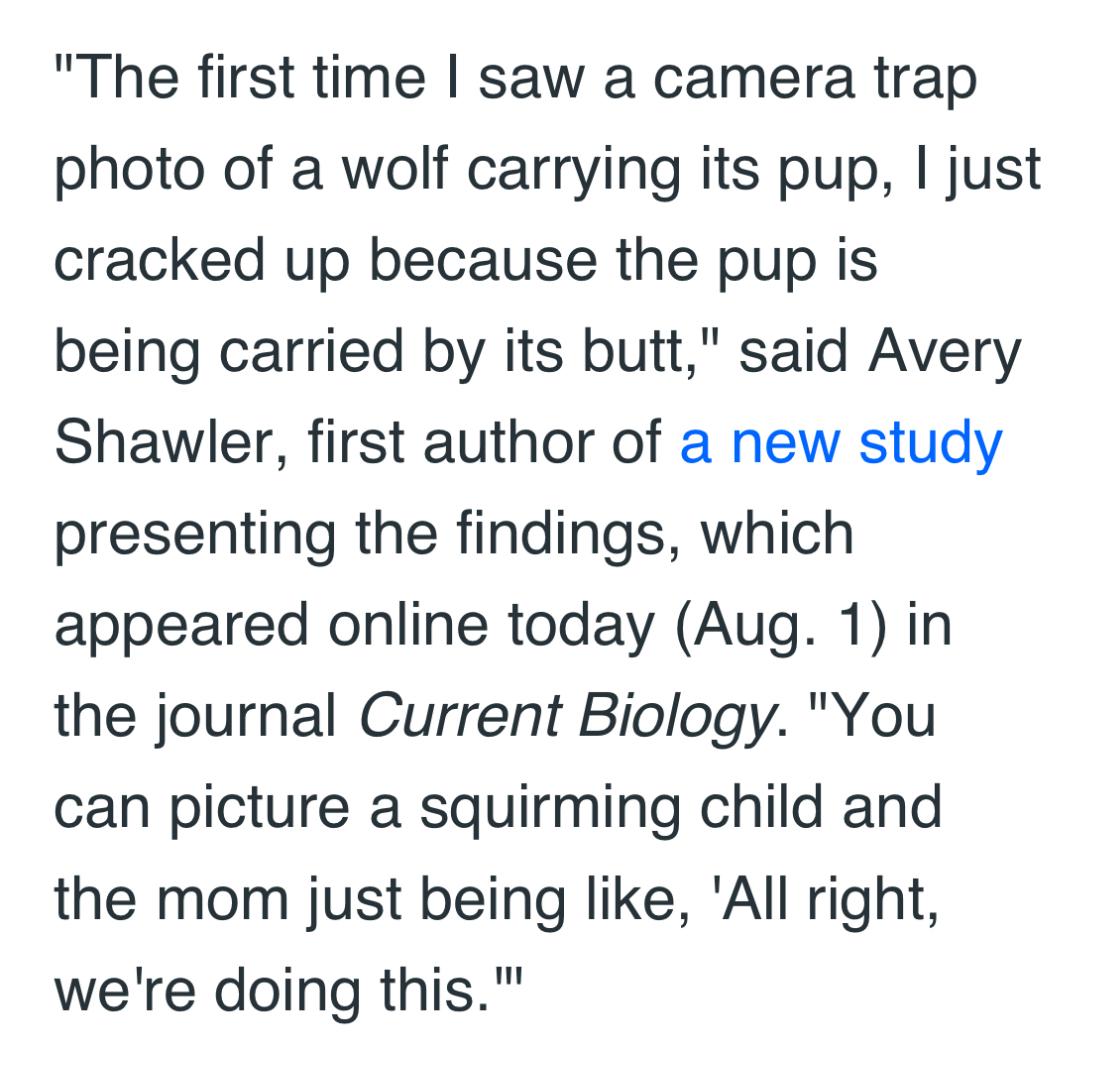This screenshot has height=1065, width=1105.
Task: Click the word 'squirming' in the quote
Action: point(550,809)
